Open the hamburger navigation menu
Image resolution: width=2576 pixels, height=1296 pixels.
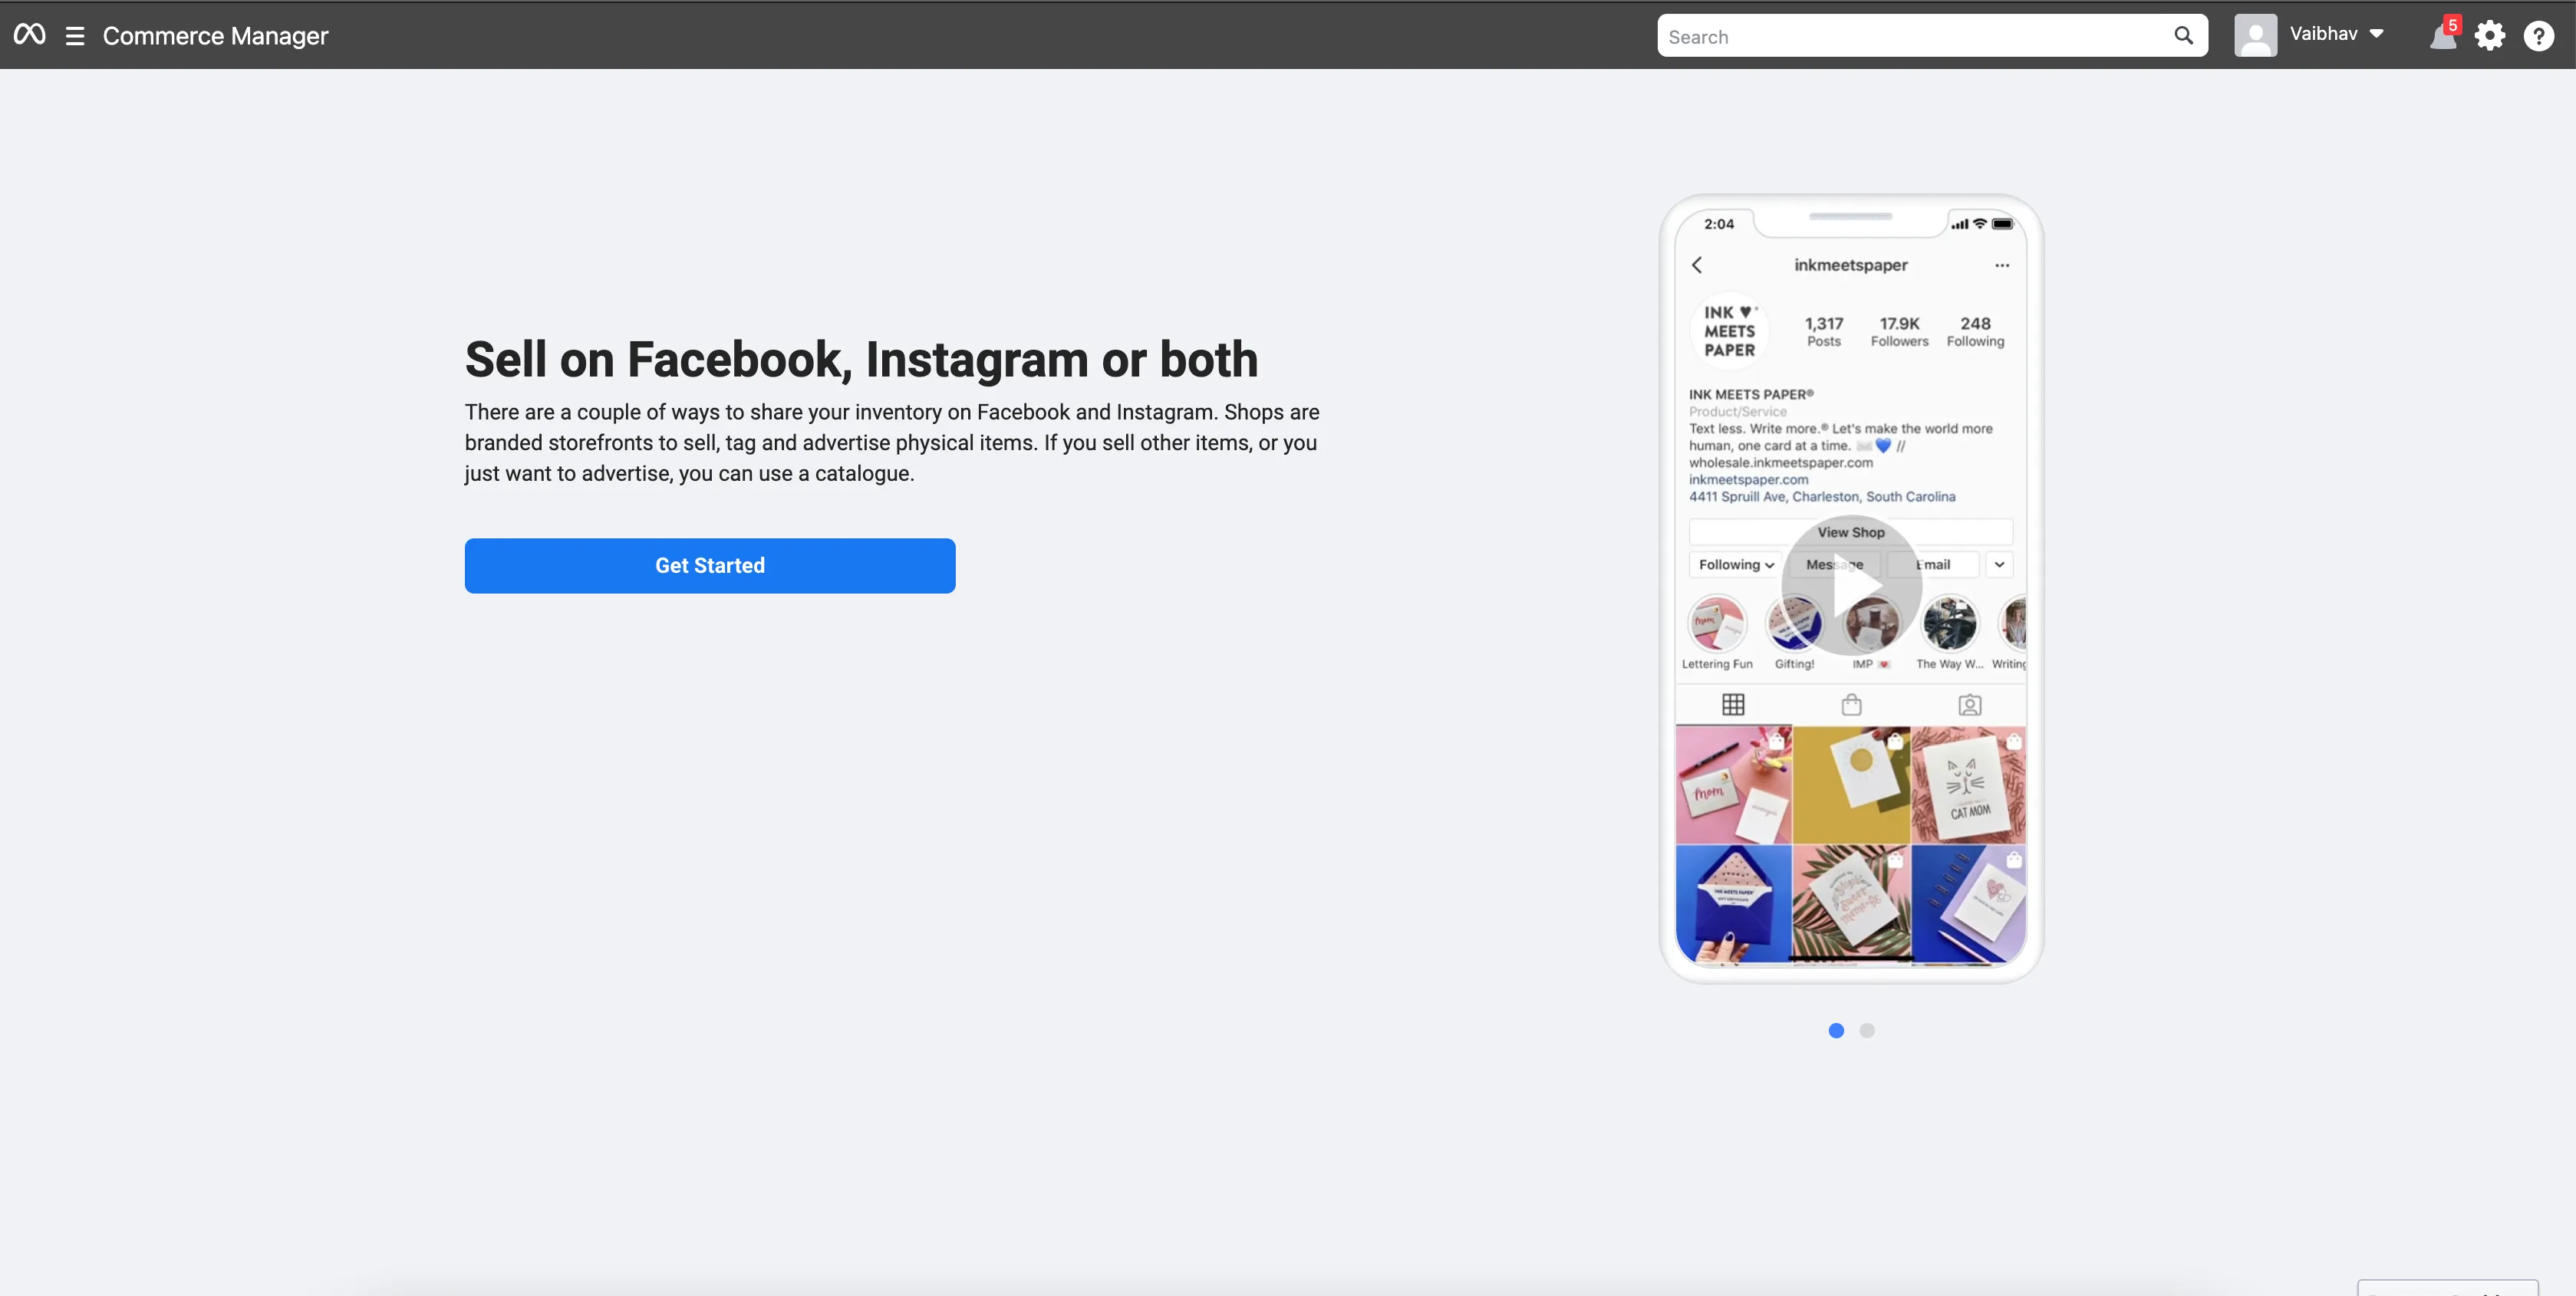point(75,36)
